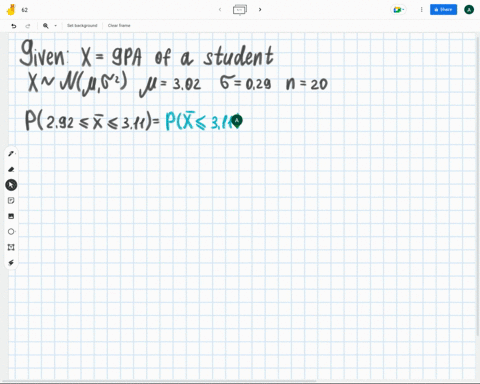Click the jam title '62'
480x384 pixels.
point(25,10)
